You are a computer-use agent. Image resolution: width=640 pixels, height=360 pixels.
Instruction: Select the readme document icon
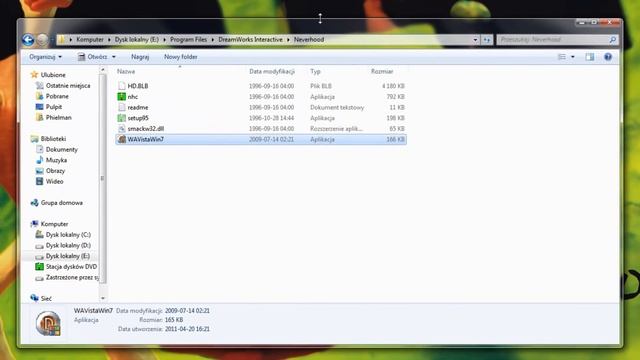click(x=121, y=107)
